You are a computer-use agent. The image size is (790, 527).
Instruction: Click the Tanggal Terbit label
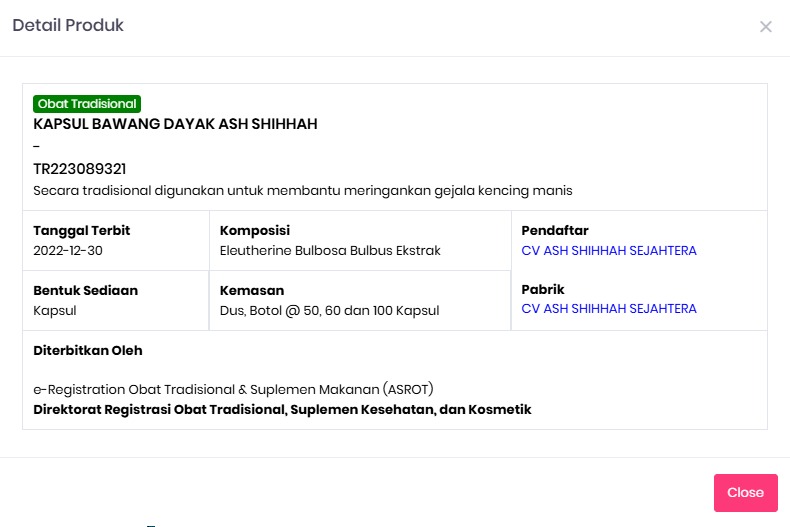coord(82,231)
